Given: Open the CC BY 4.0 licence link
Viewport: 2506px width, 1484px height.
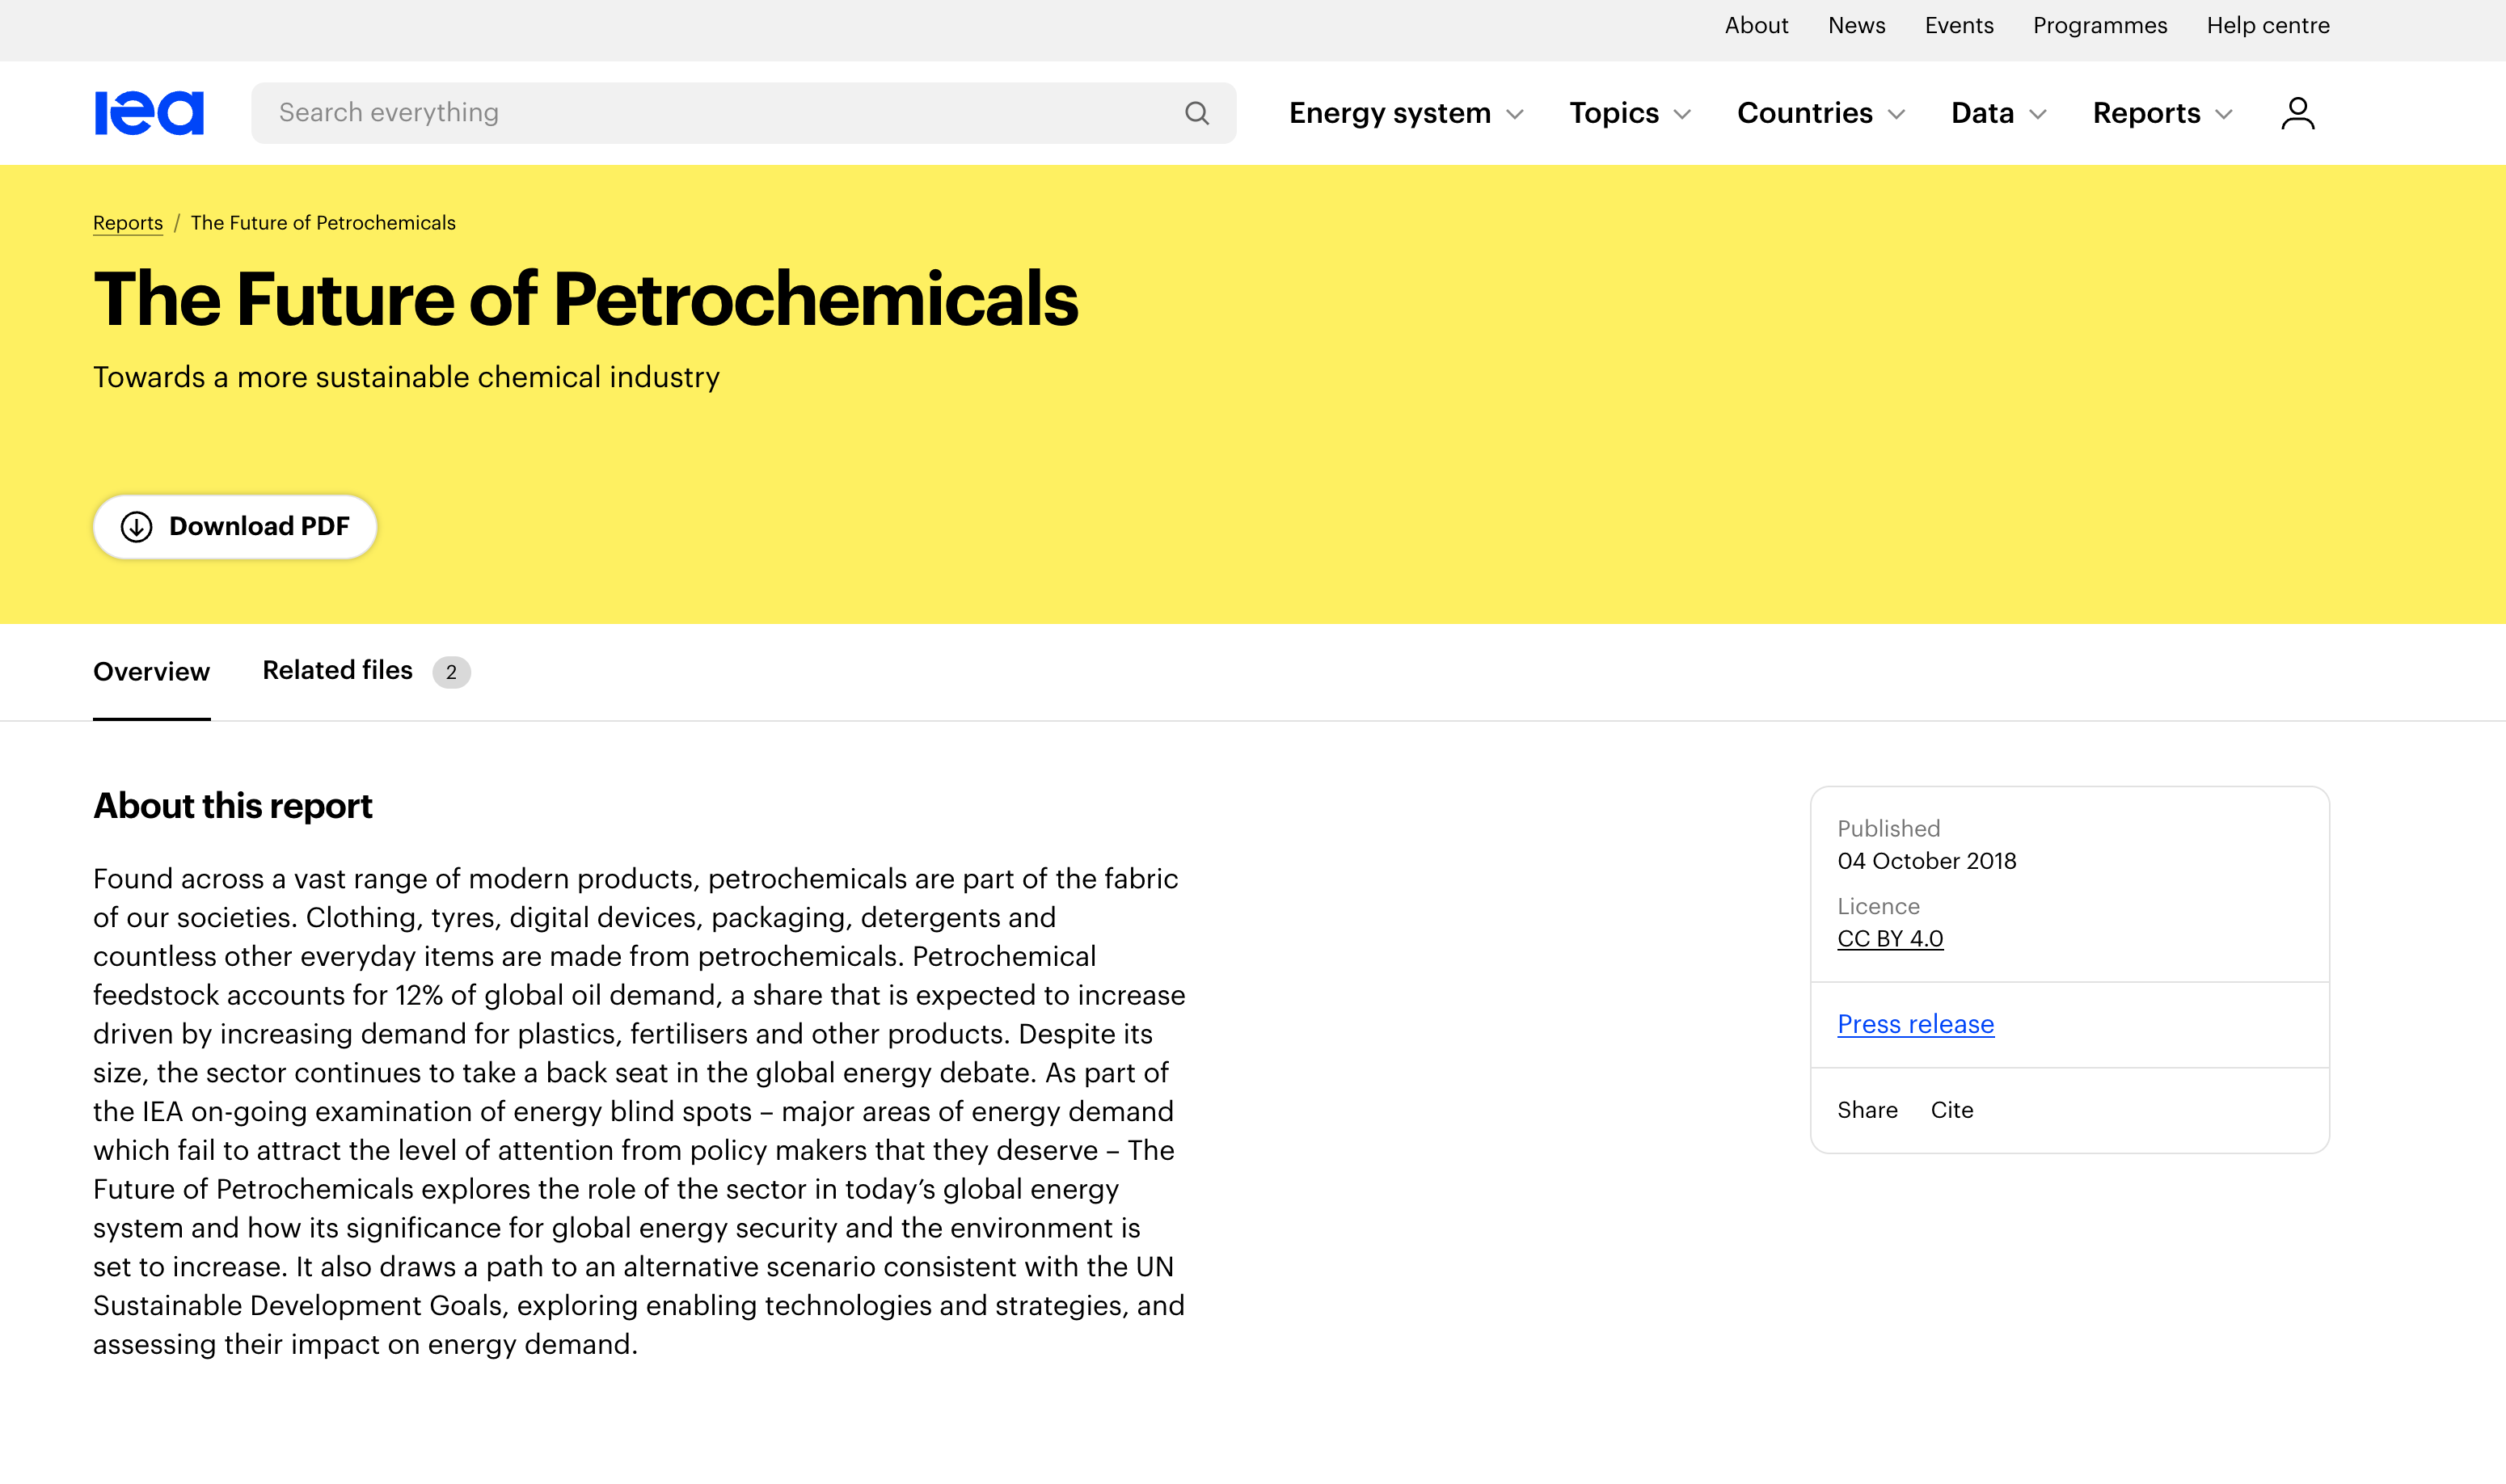Looking at the screenshot, I should point(1890,939).
